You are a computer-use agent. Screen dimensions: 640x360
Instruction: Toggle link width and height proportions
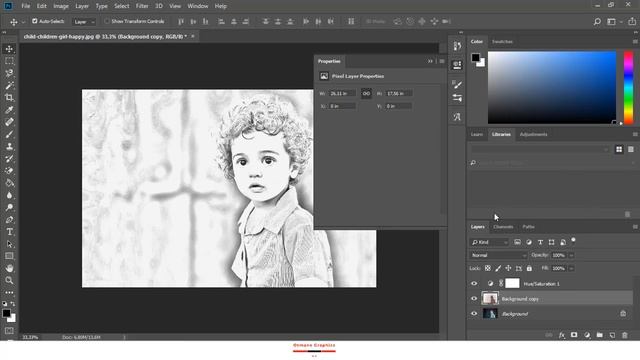coord(366,93)
